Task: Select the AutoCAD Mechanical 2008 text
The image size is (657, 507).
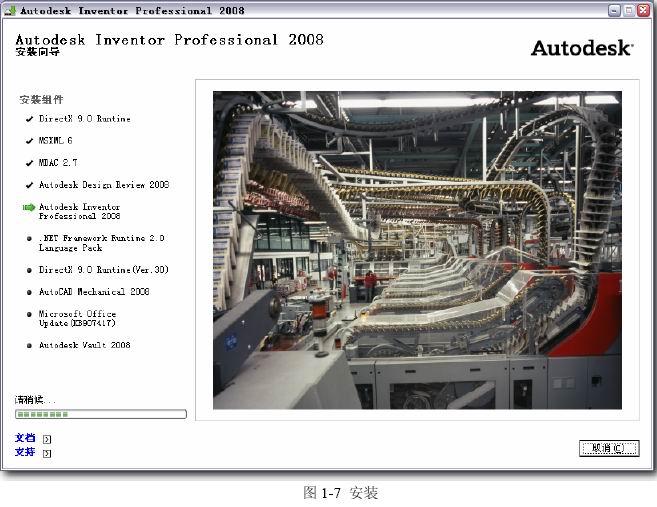Action: point(94,292)
